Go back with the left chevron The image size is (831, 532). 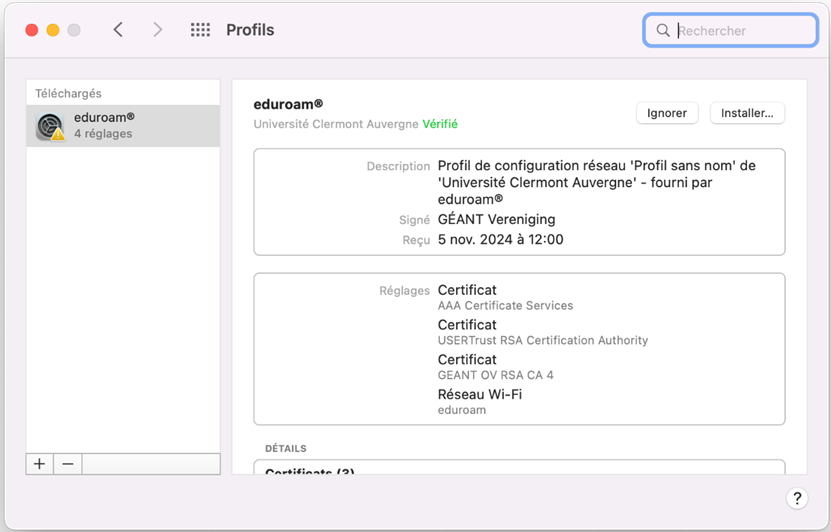(118, 30)
